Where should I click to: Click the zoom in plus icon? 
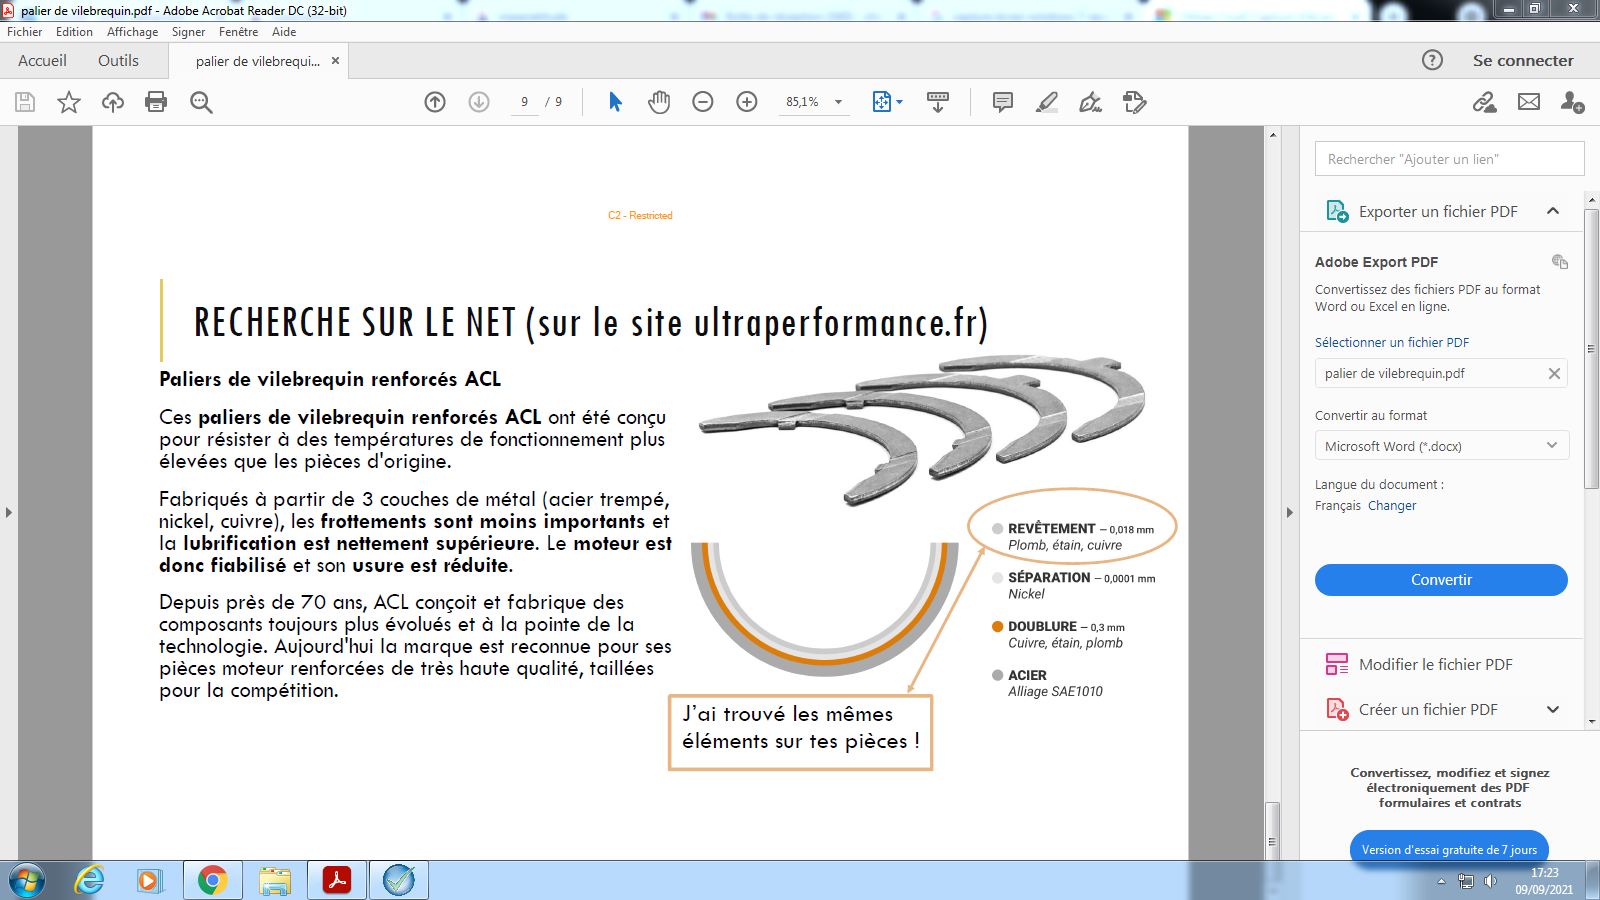tap(747, 102)
